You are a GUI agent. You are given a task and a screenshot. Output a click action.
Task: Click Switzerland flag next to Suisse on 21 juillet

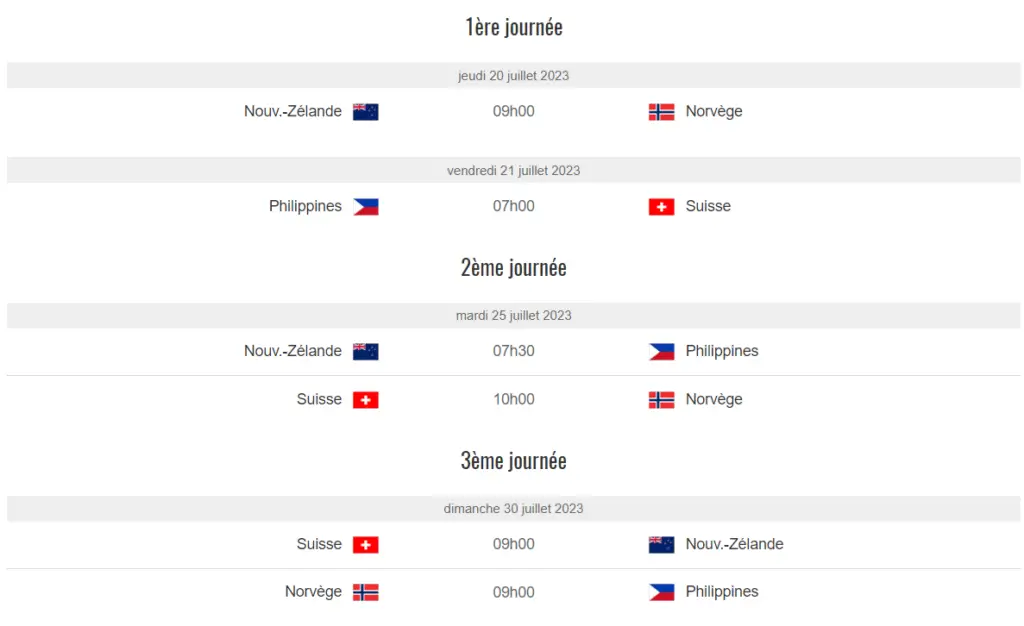(661, 207)
